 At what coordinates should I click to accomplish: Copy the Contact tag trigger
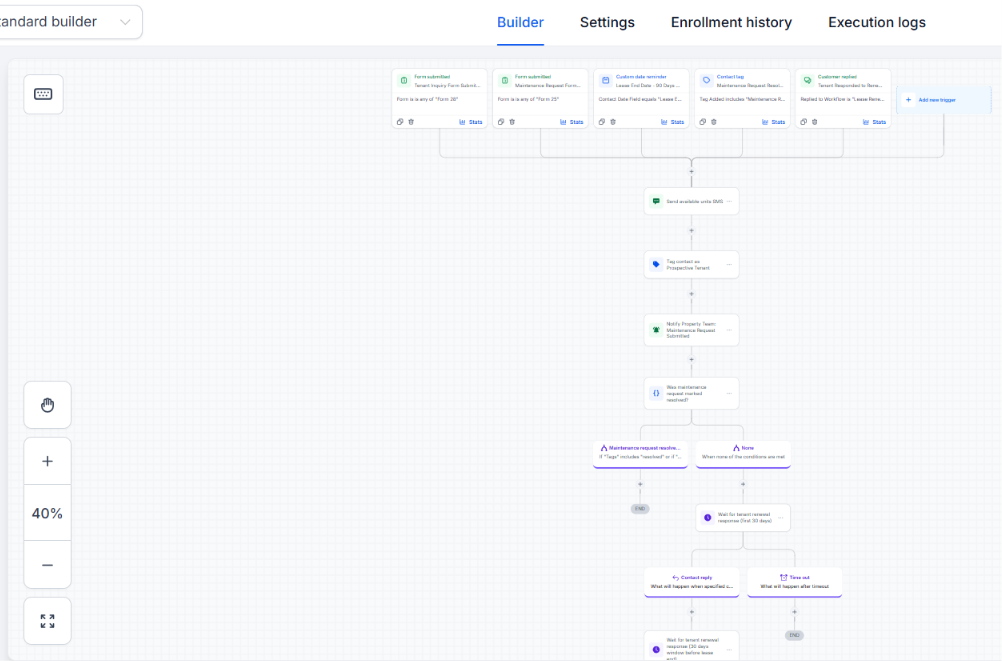coord(703,121)
